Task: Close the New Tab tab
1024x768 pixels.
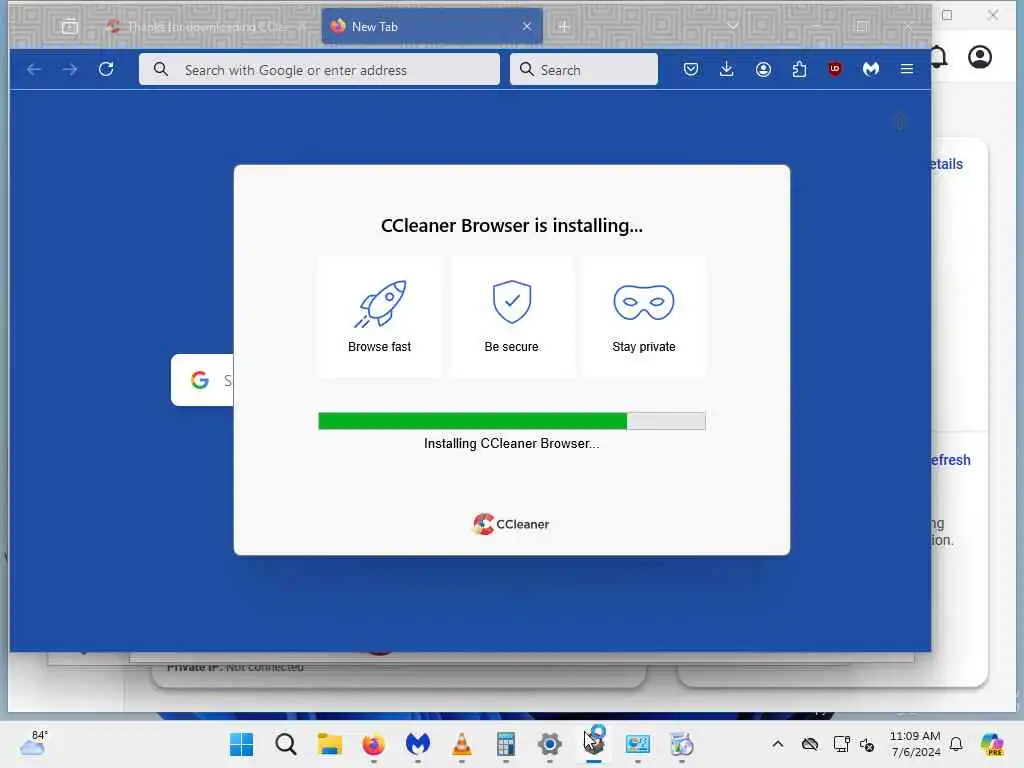Action: pos(526,26)
